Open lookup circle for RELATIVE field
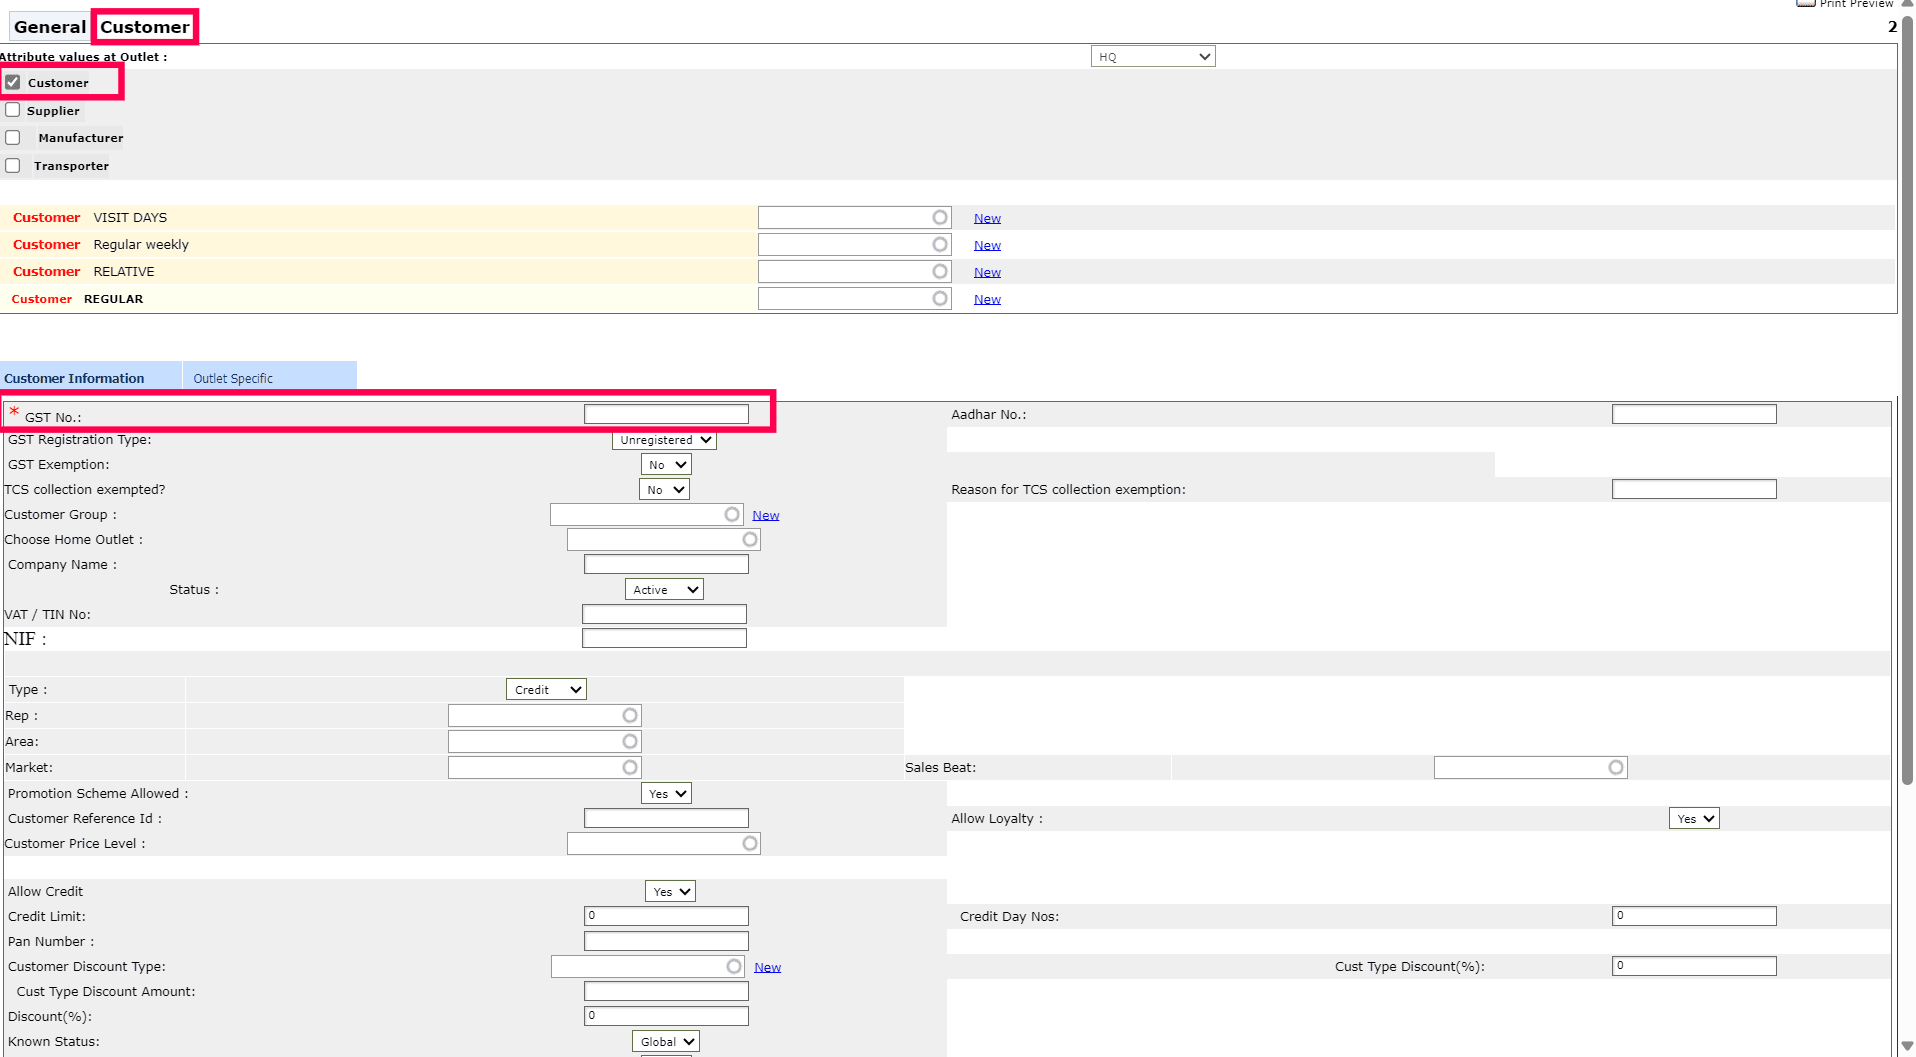 (x=940, y=271)
